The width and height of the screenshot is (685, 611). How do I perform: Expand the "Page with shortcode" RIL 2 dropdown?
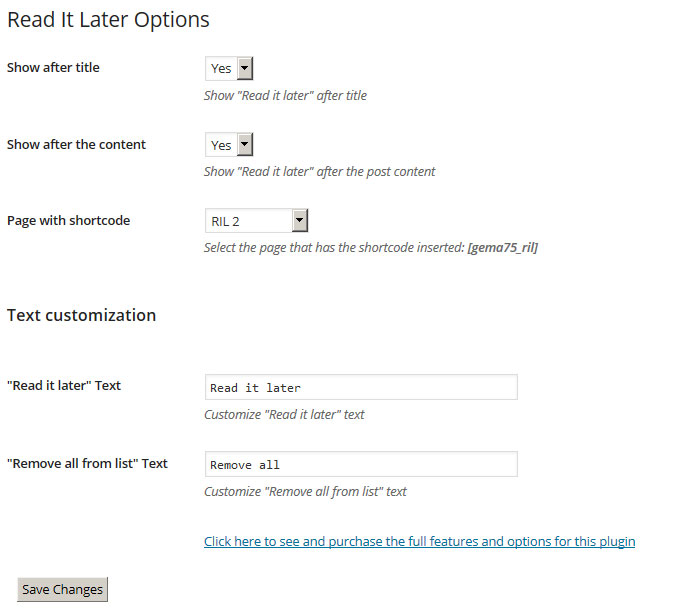(x=256, y=221)
